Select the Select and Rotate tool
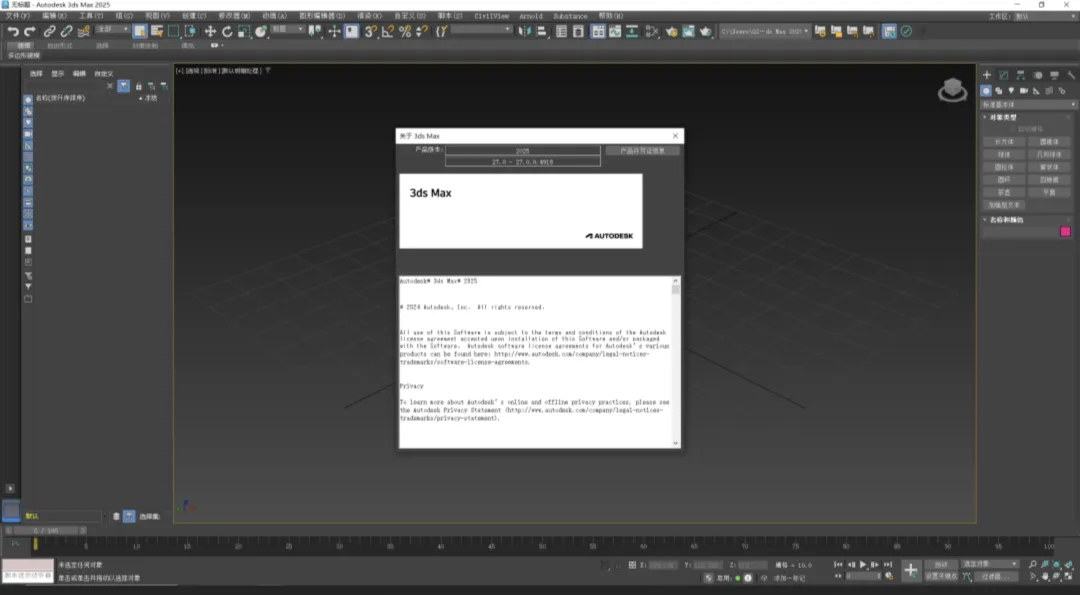This screenshot has width=1080, height=595. [227, 31]
